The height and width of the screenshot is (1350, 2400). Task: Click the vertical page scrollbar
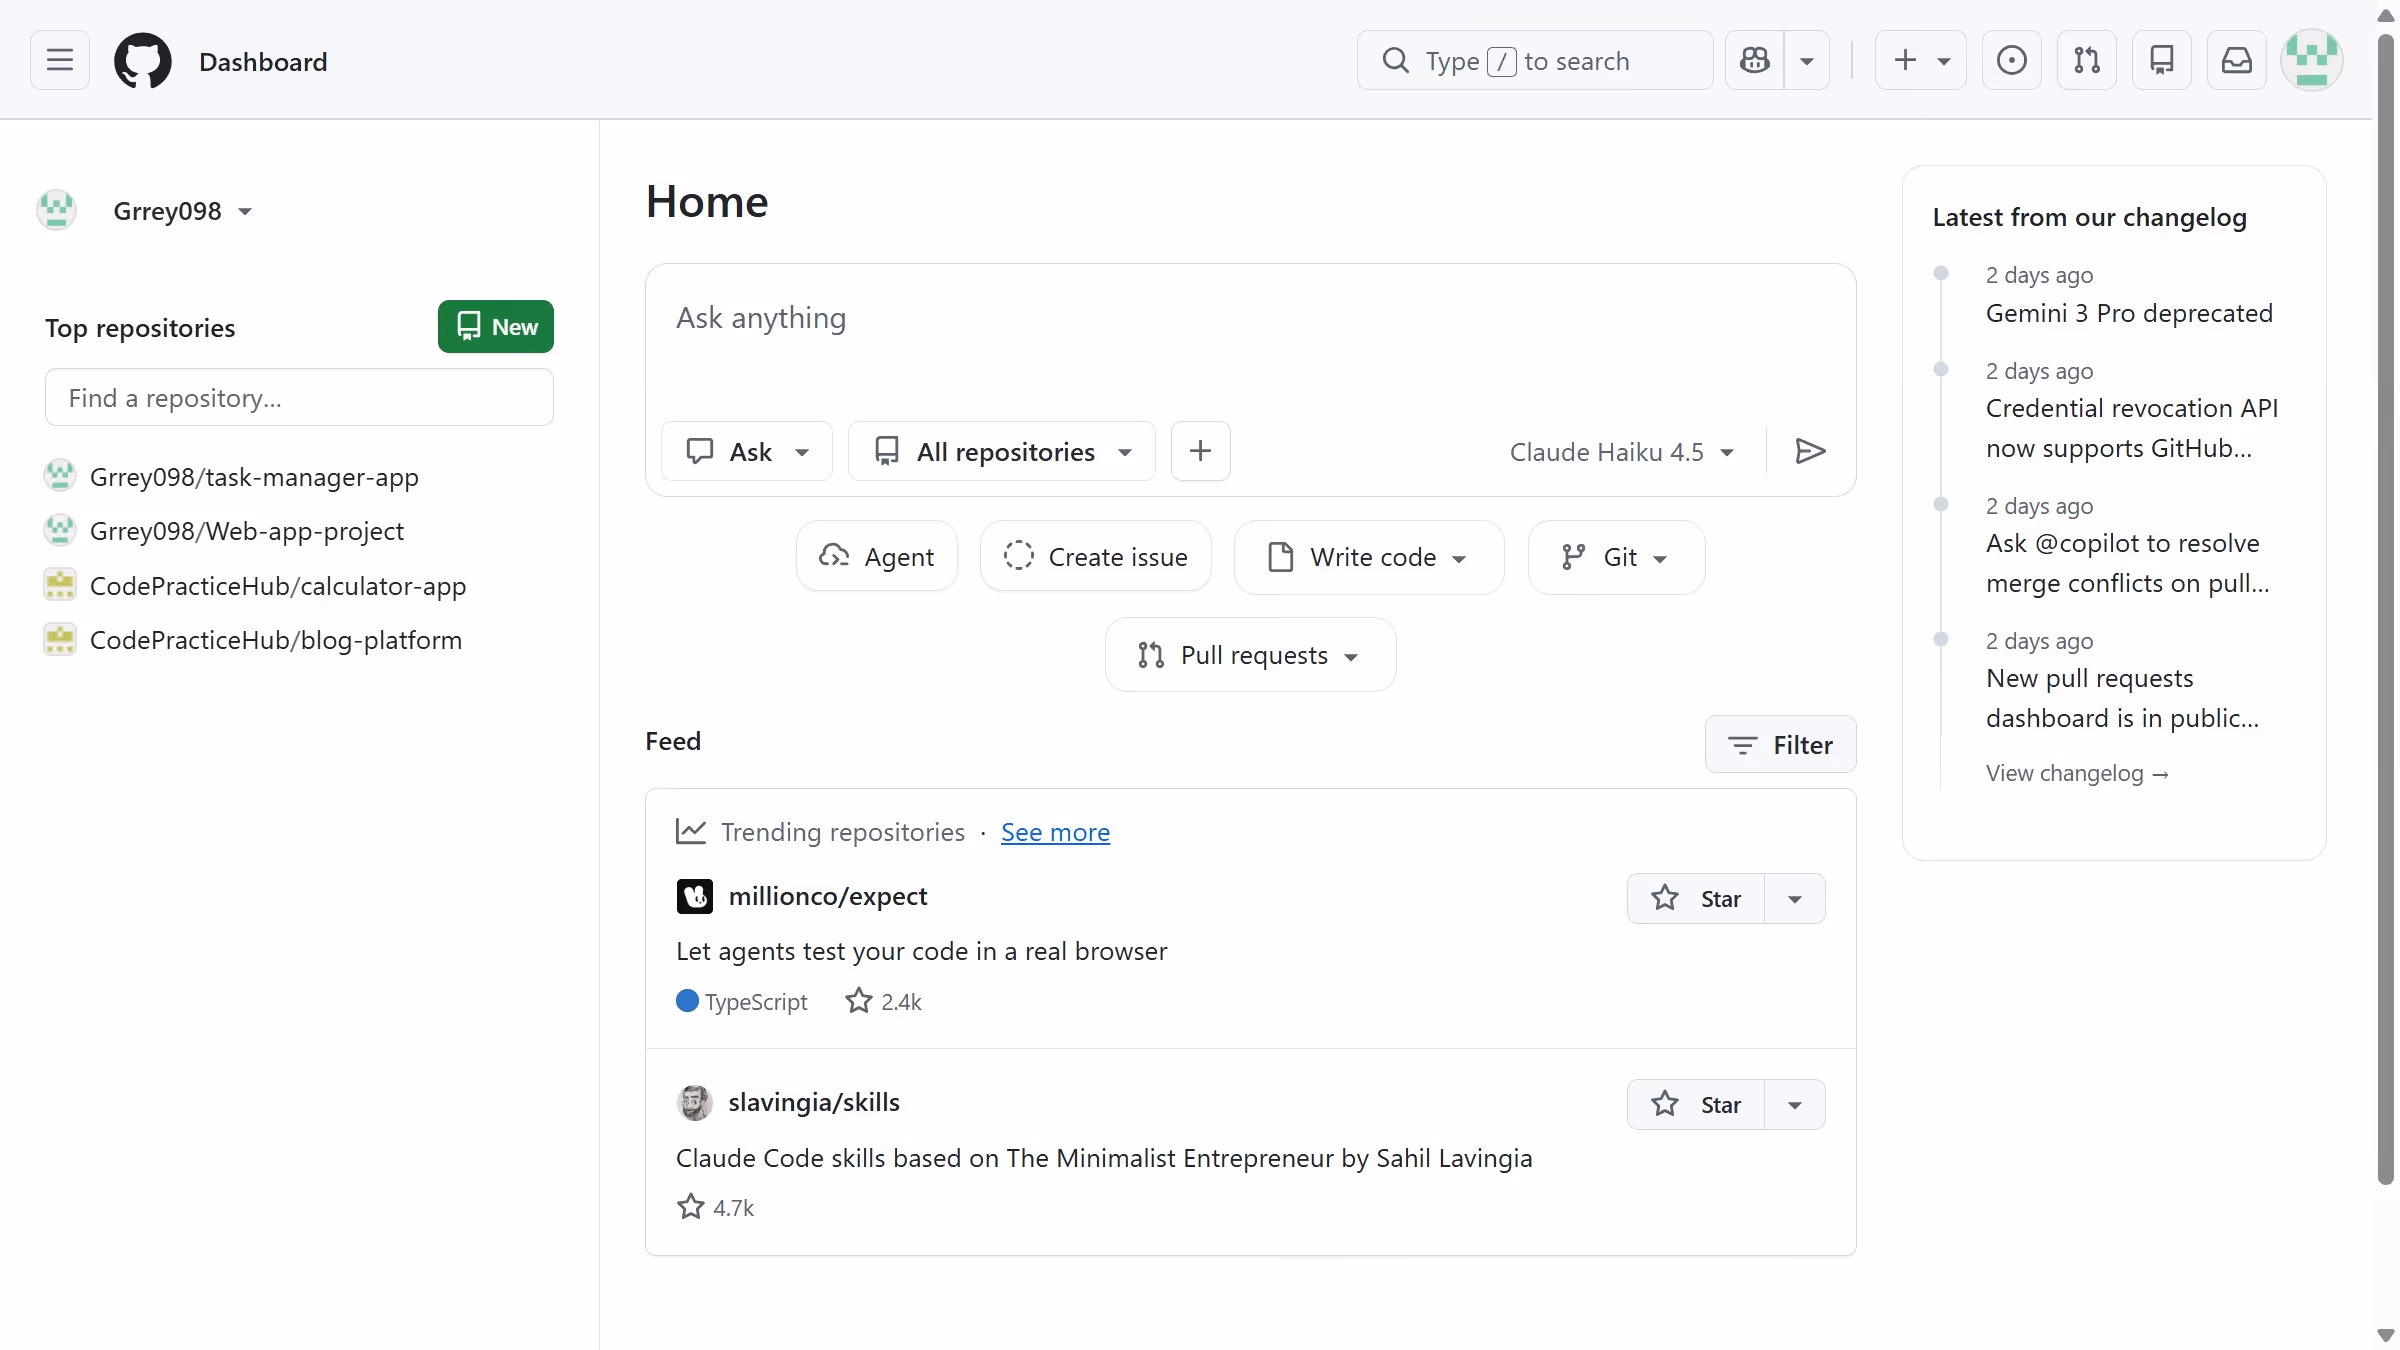point(2386,610)
